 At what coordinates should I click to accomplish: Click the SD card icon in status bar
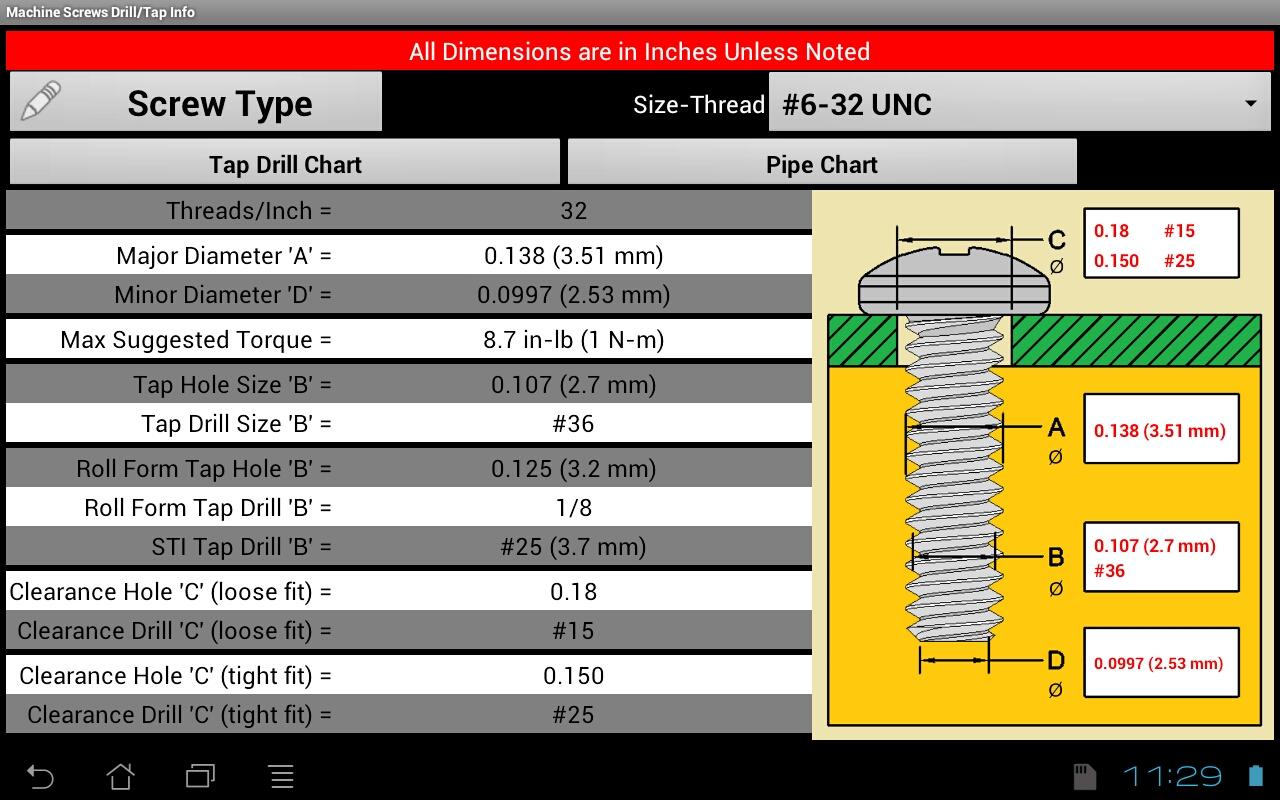coord(1086,775)
